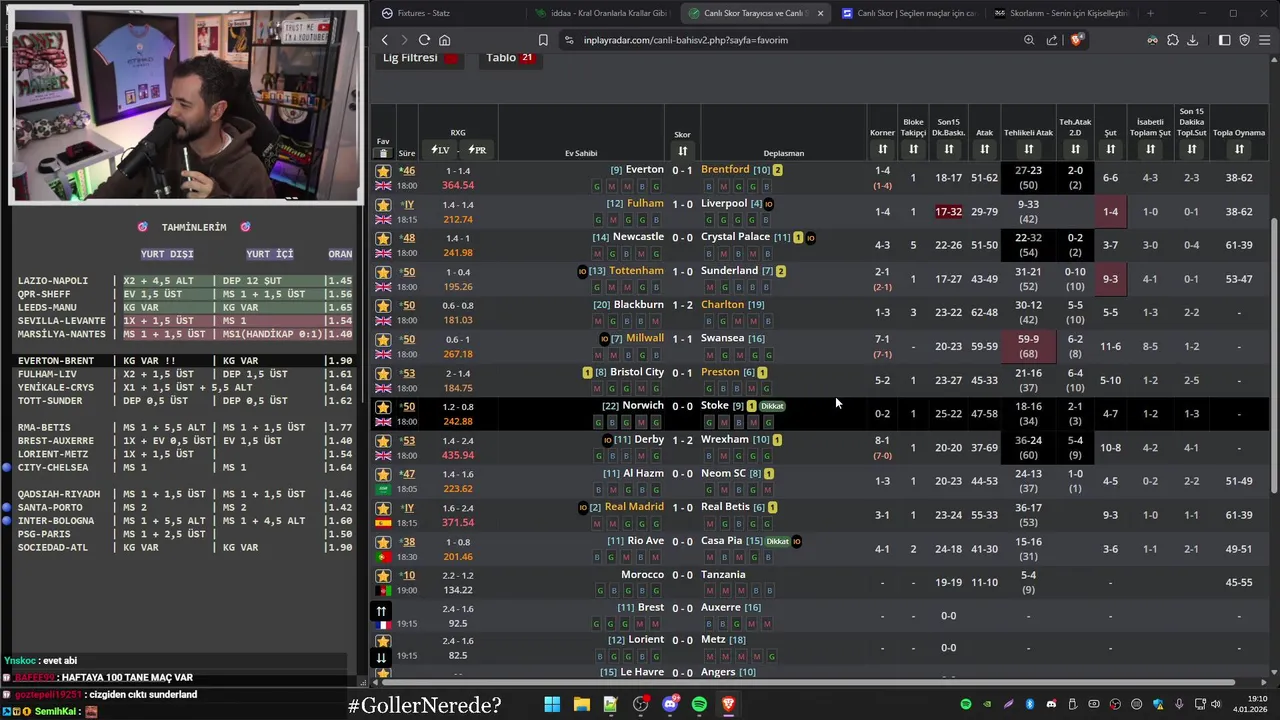Open browser home page
This screenshot has width=1280, height=720.
(x=444, y=40)
